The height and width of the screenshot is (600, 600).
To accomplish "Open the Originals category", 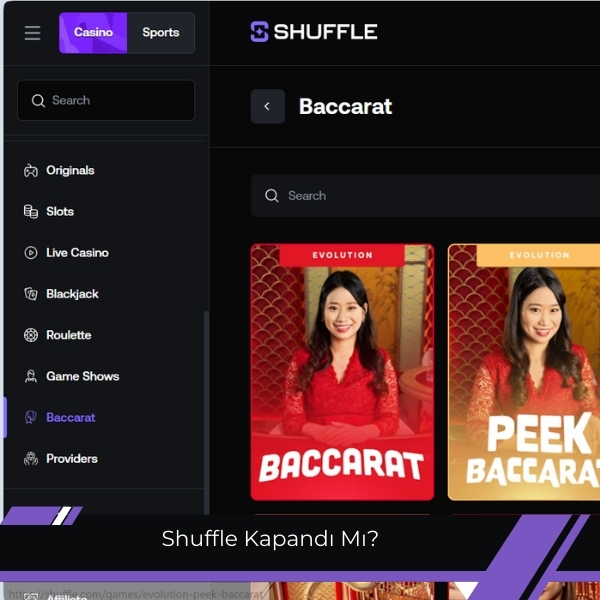I will pos(70,170).
